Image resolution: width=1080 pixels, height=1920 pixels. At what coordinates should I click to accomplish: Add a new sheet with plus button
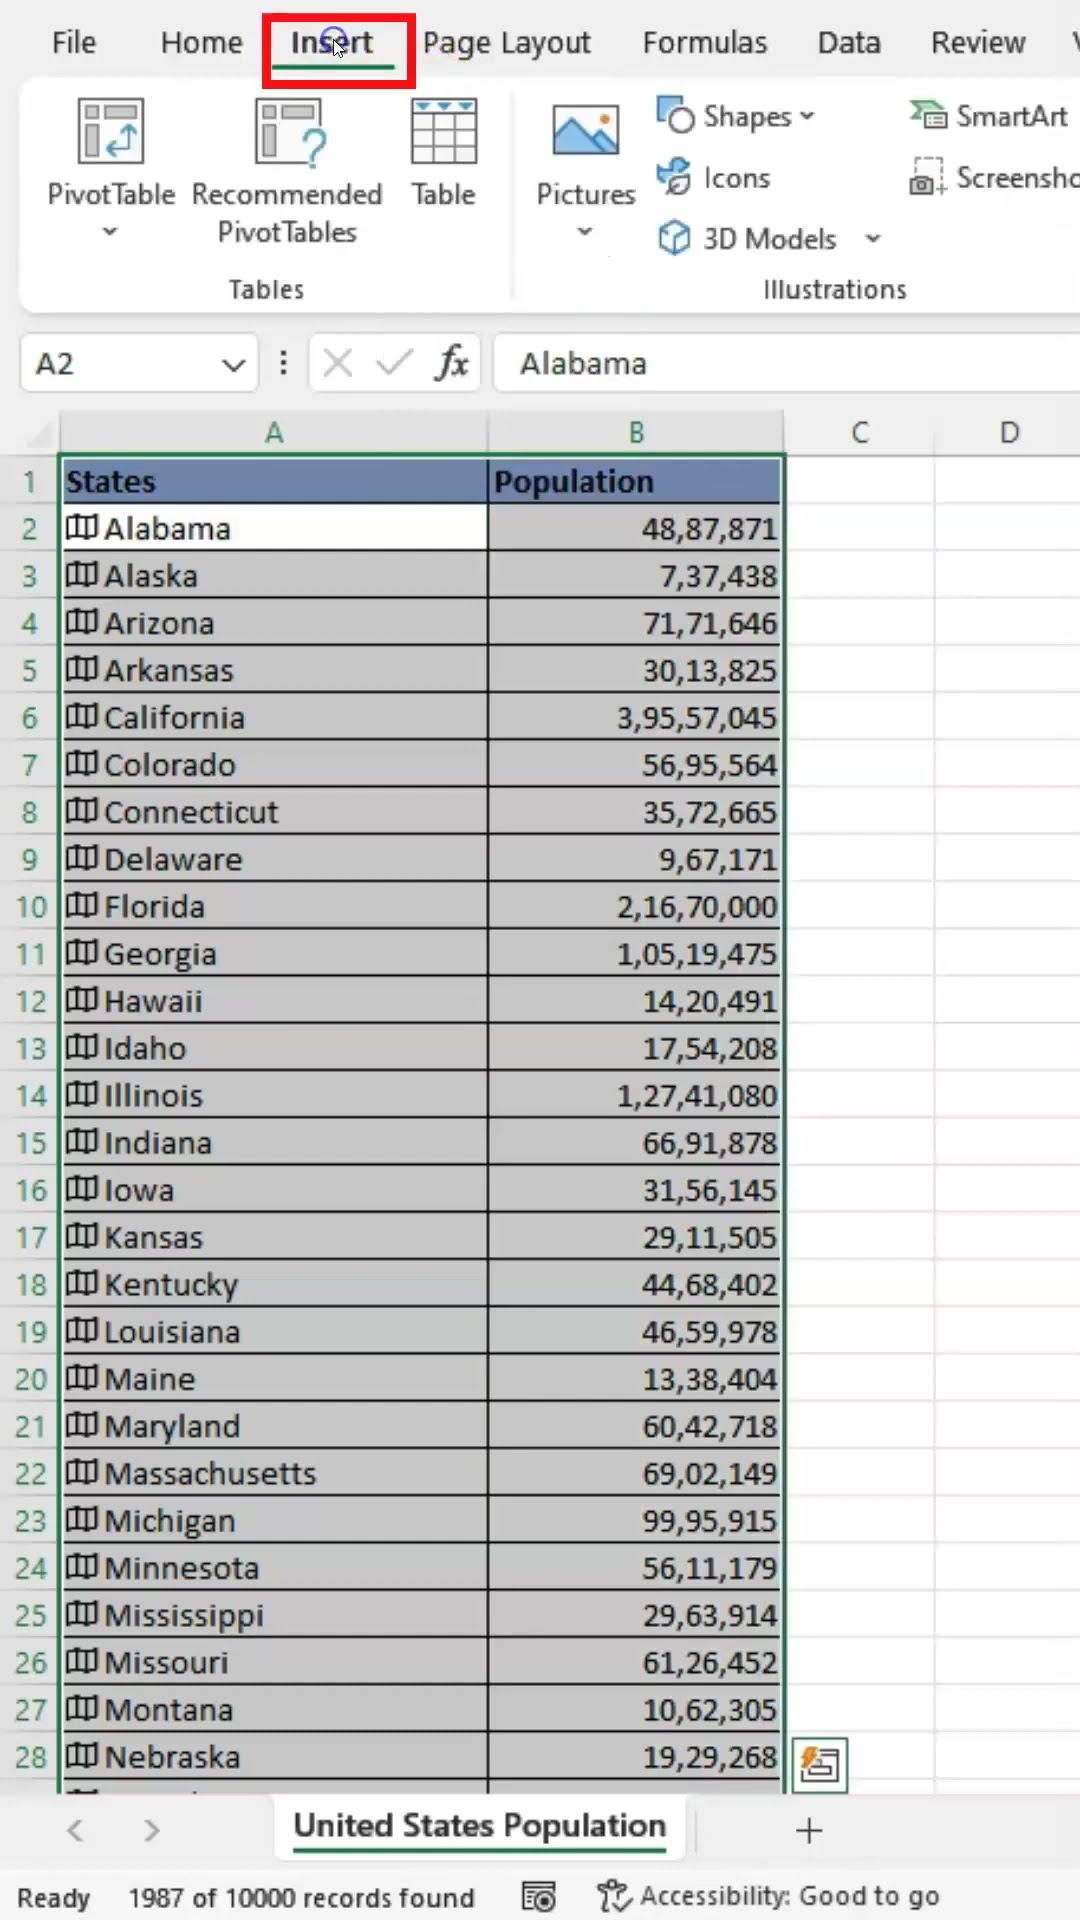809,1830
